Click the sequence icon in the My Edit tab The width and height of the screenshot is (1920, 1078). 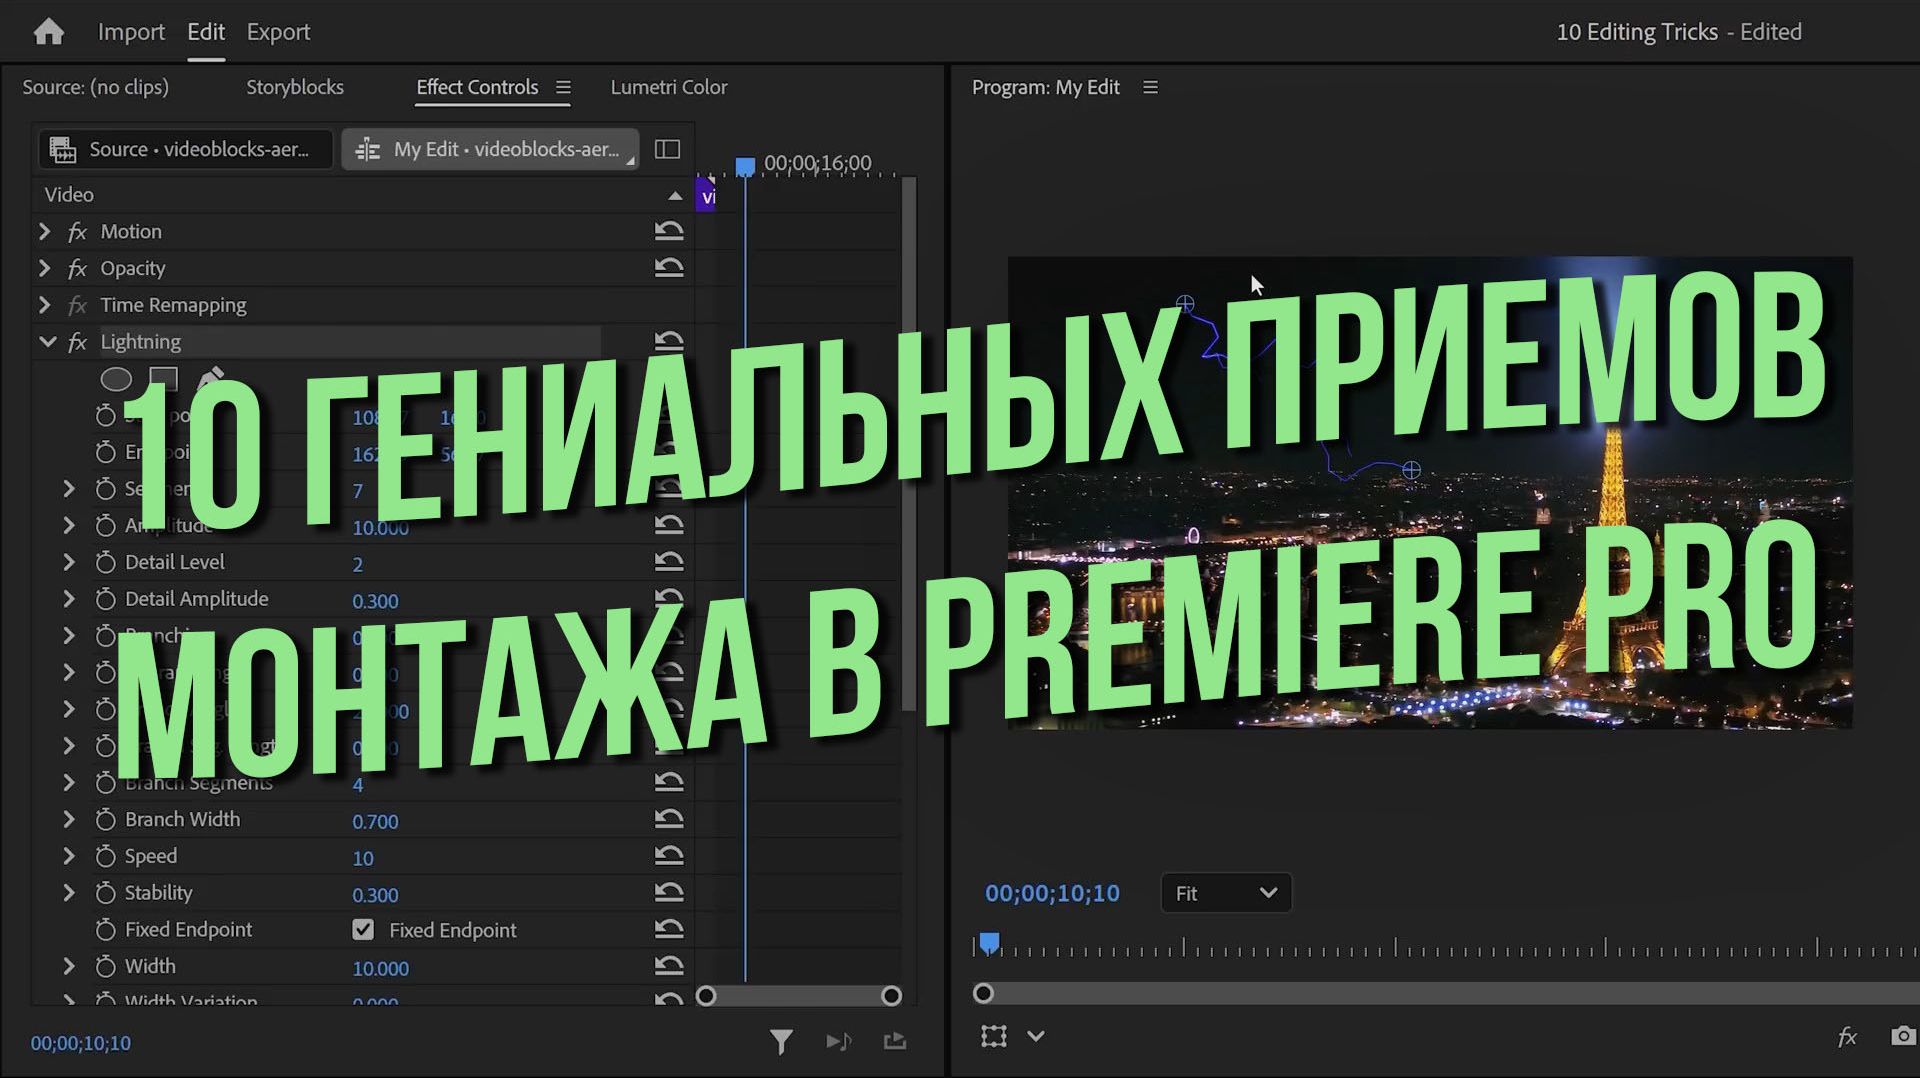pyautogui.click(x=368, y=150)
